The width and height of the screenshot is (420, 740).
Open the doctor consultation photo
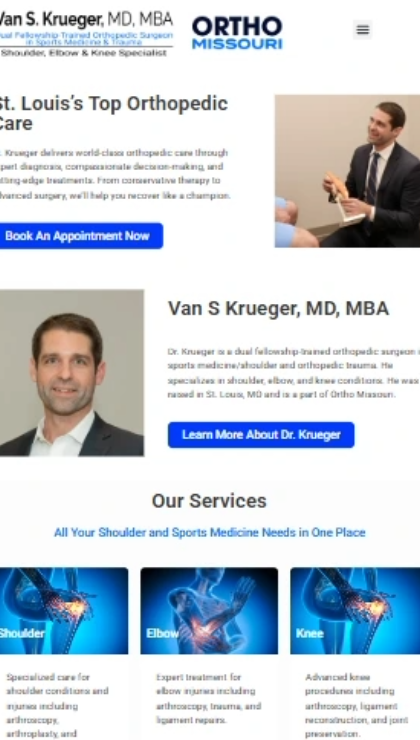pyautogui.click(x=347, y=171)
